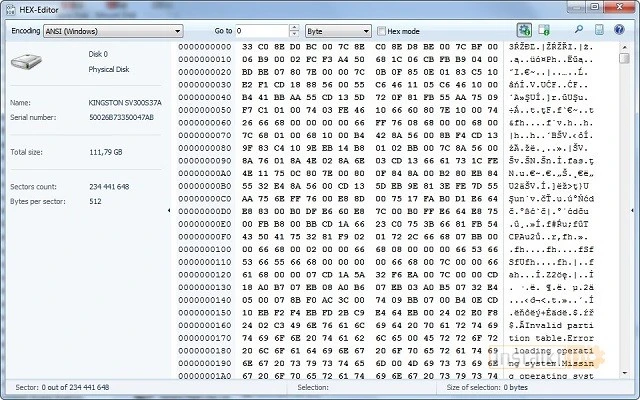The image size is (640, 400).
Task: Click the calculator icon in the toolbar
Action: 599,30
